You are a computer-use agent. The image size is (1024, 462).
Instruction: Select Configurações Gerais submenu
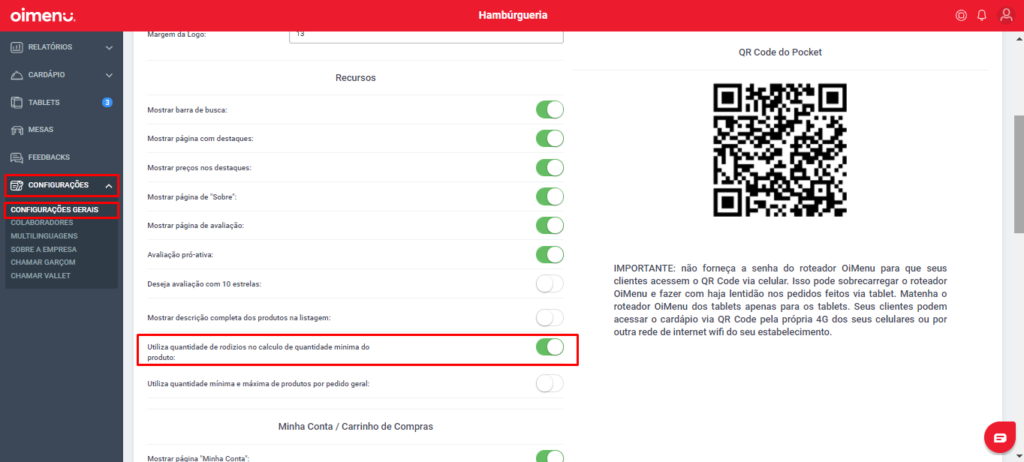click(55, 210)
